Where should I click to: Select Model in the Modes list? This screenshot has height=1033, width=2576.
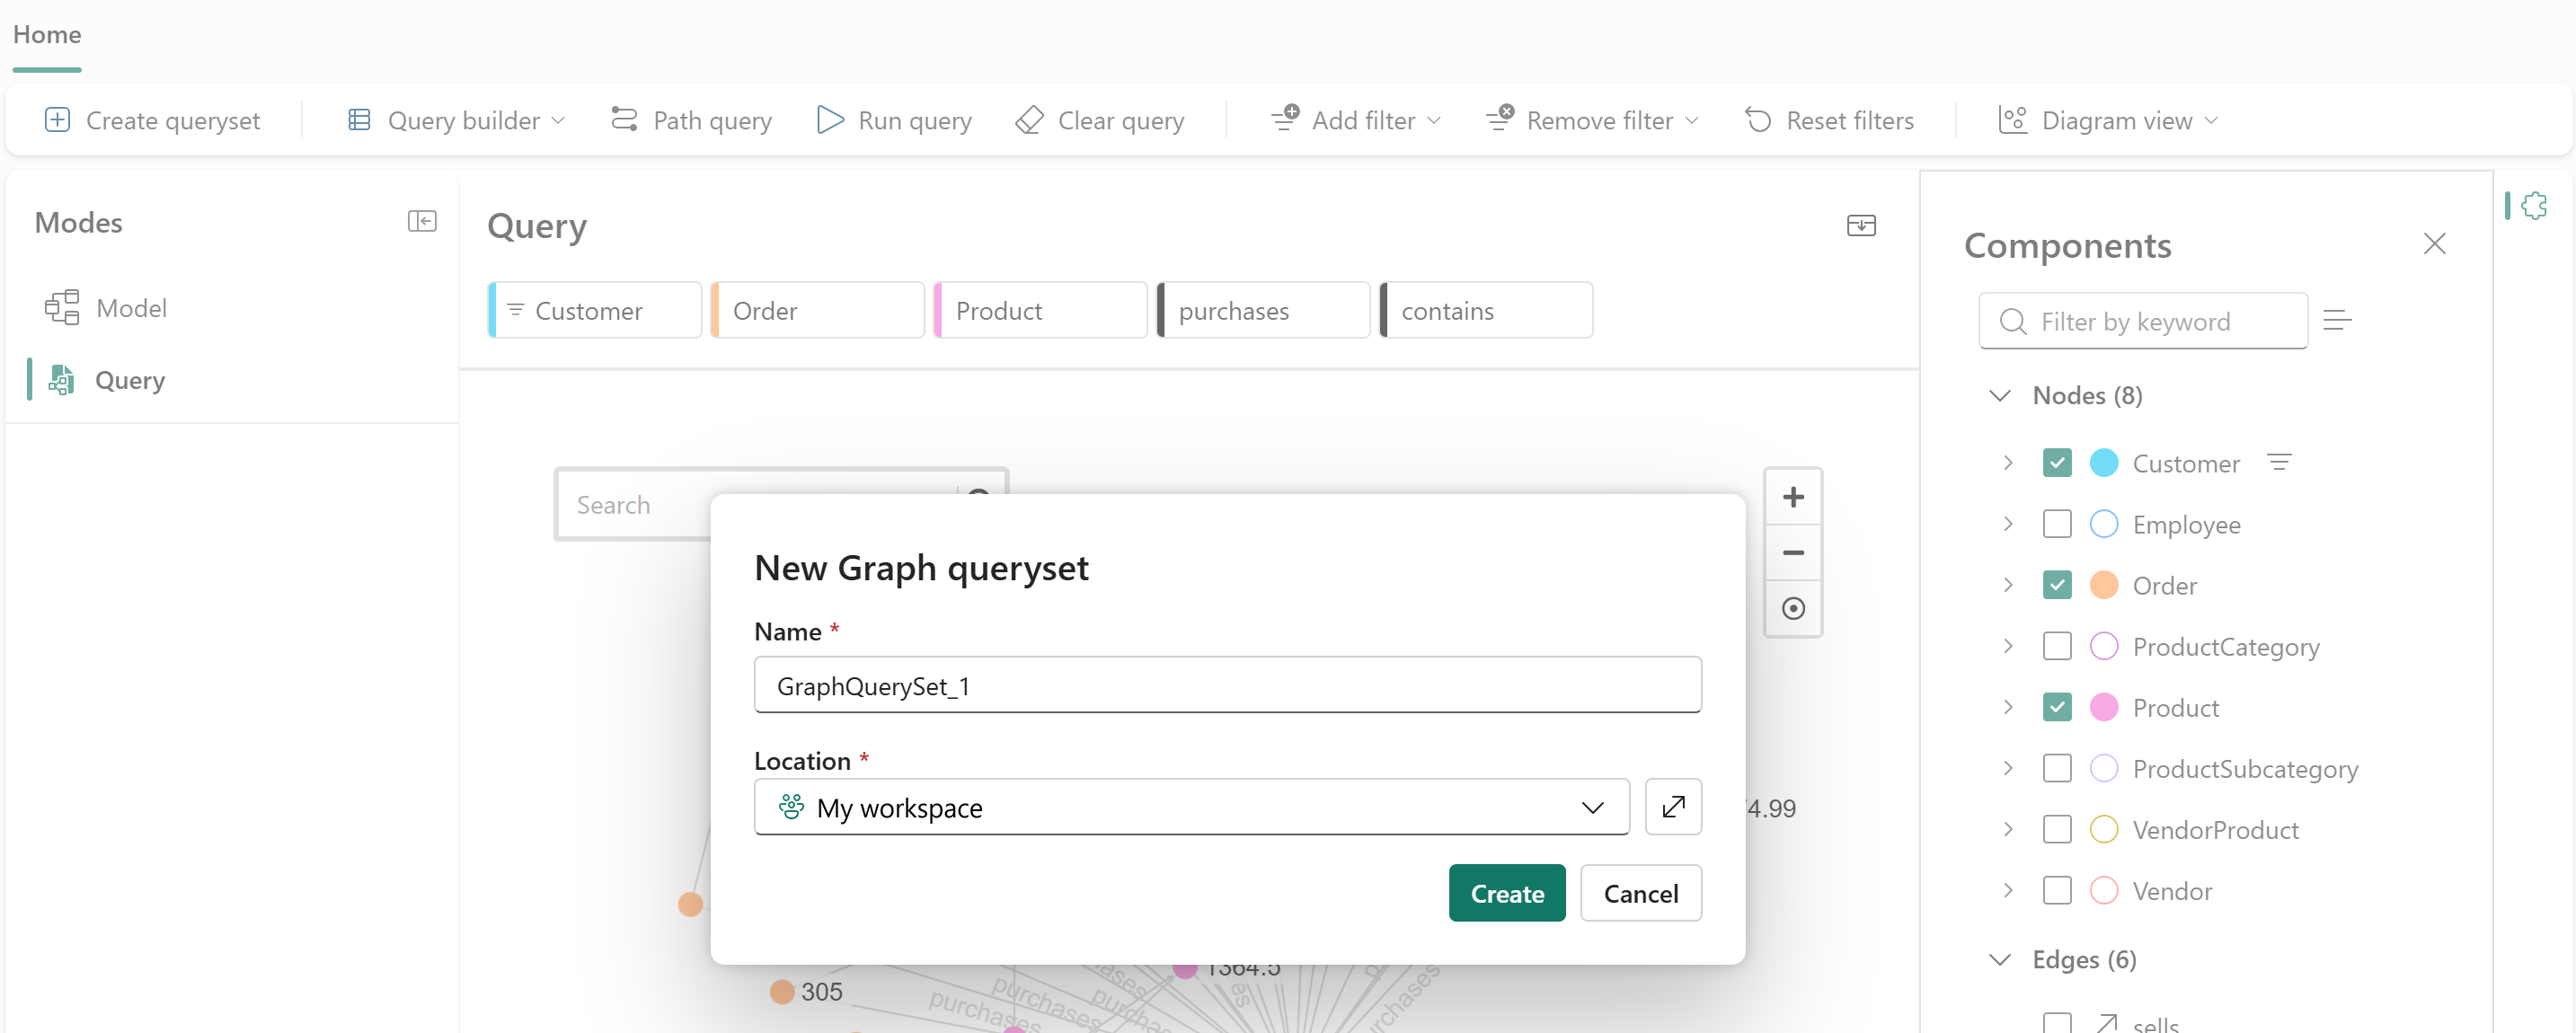pos(131,308)
